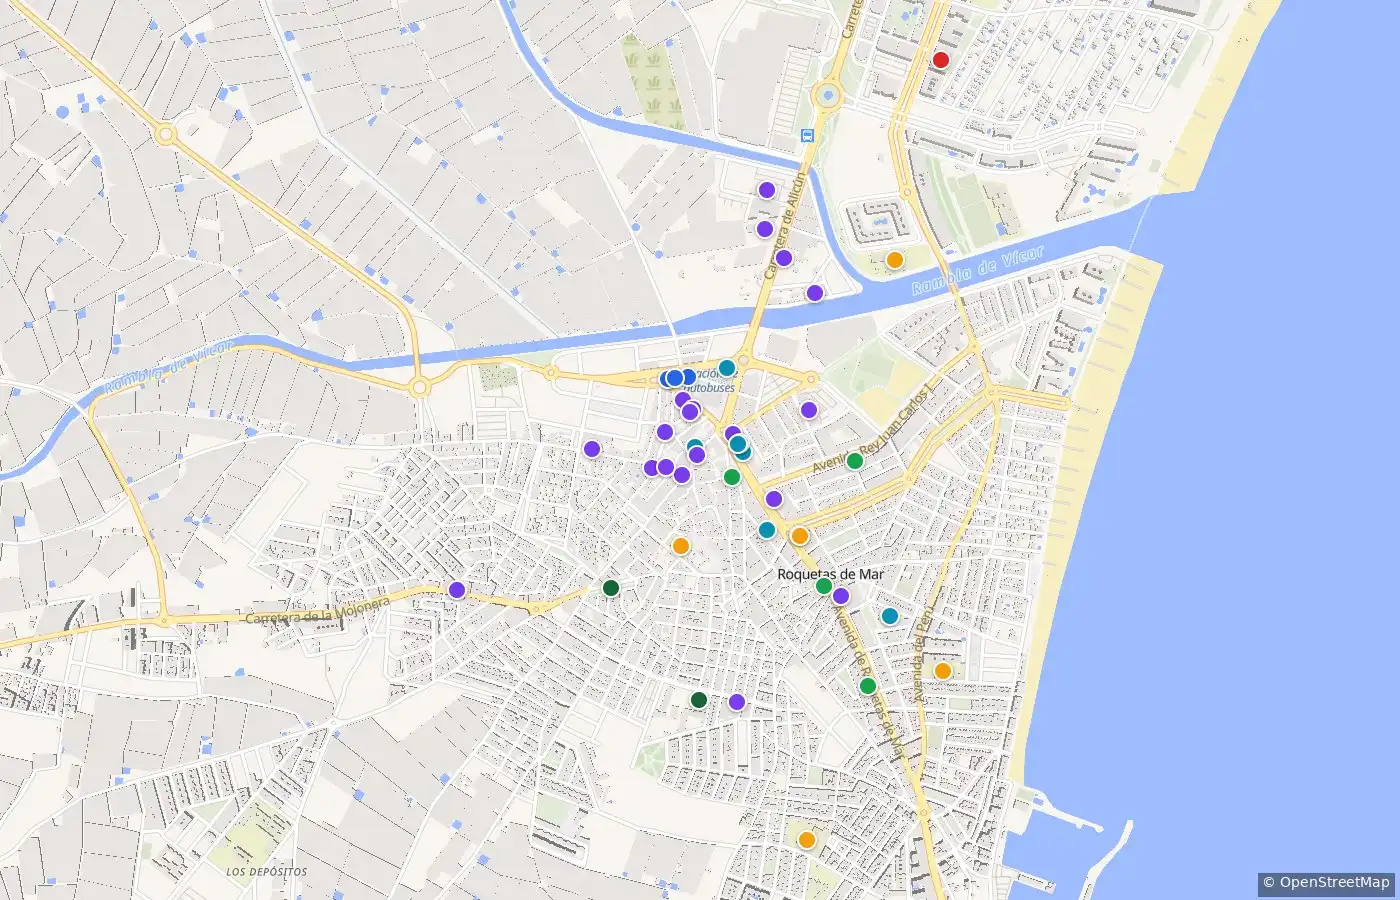The width and height of the screenshot is (1400, 900).
Task: Click the green marker just below the overlapping teal markers
Action: [x=732, y=477]
